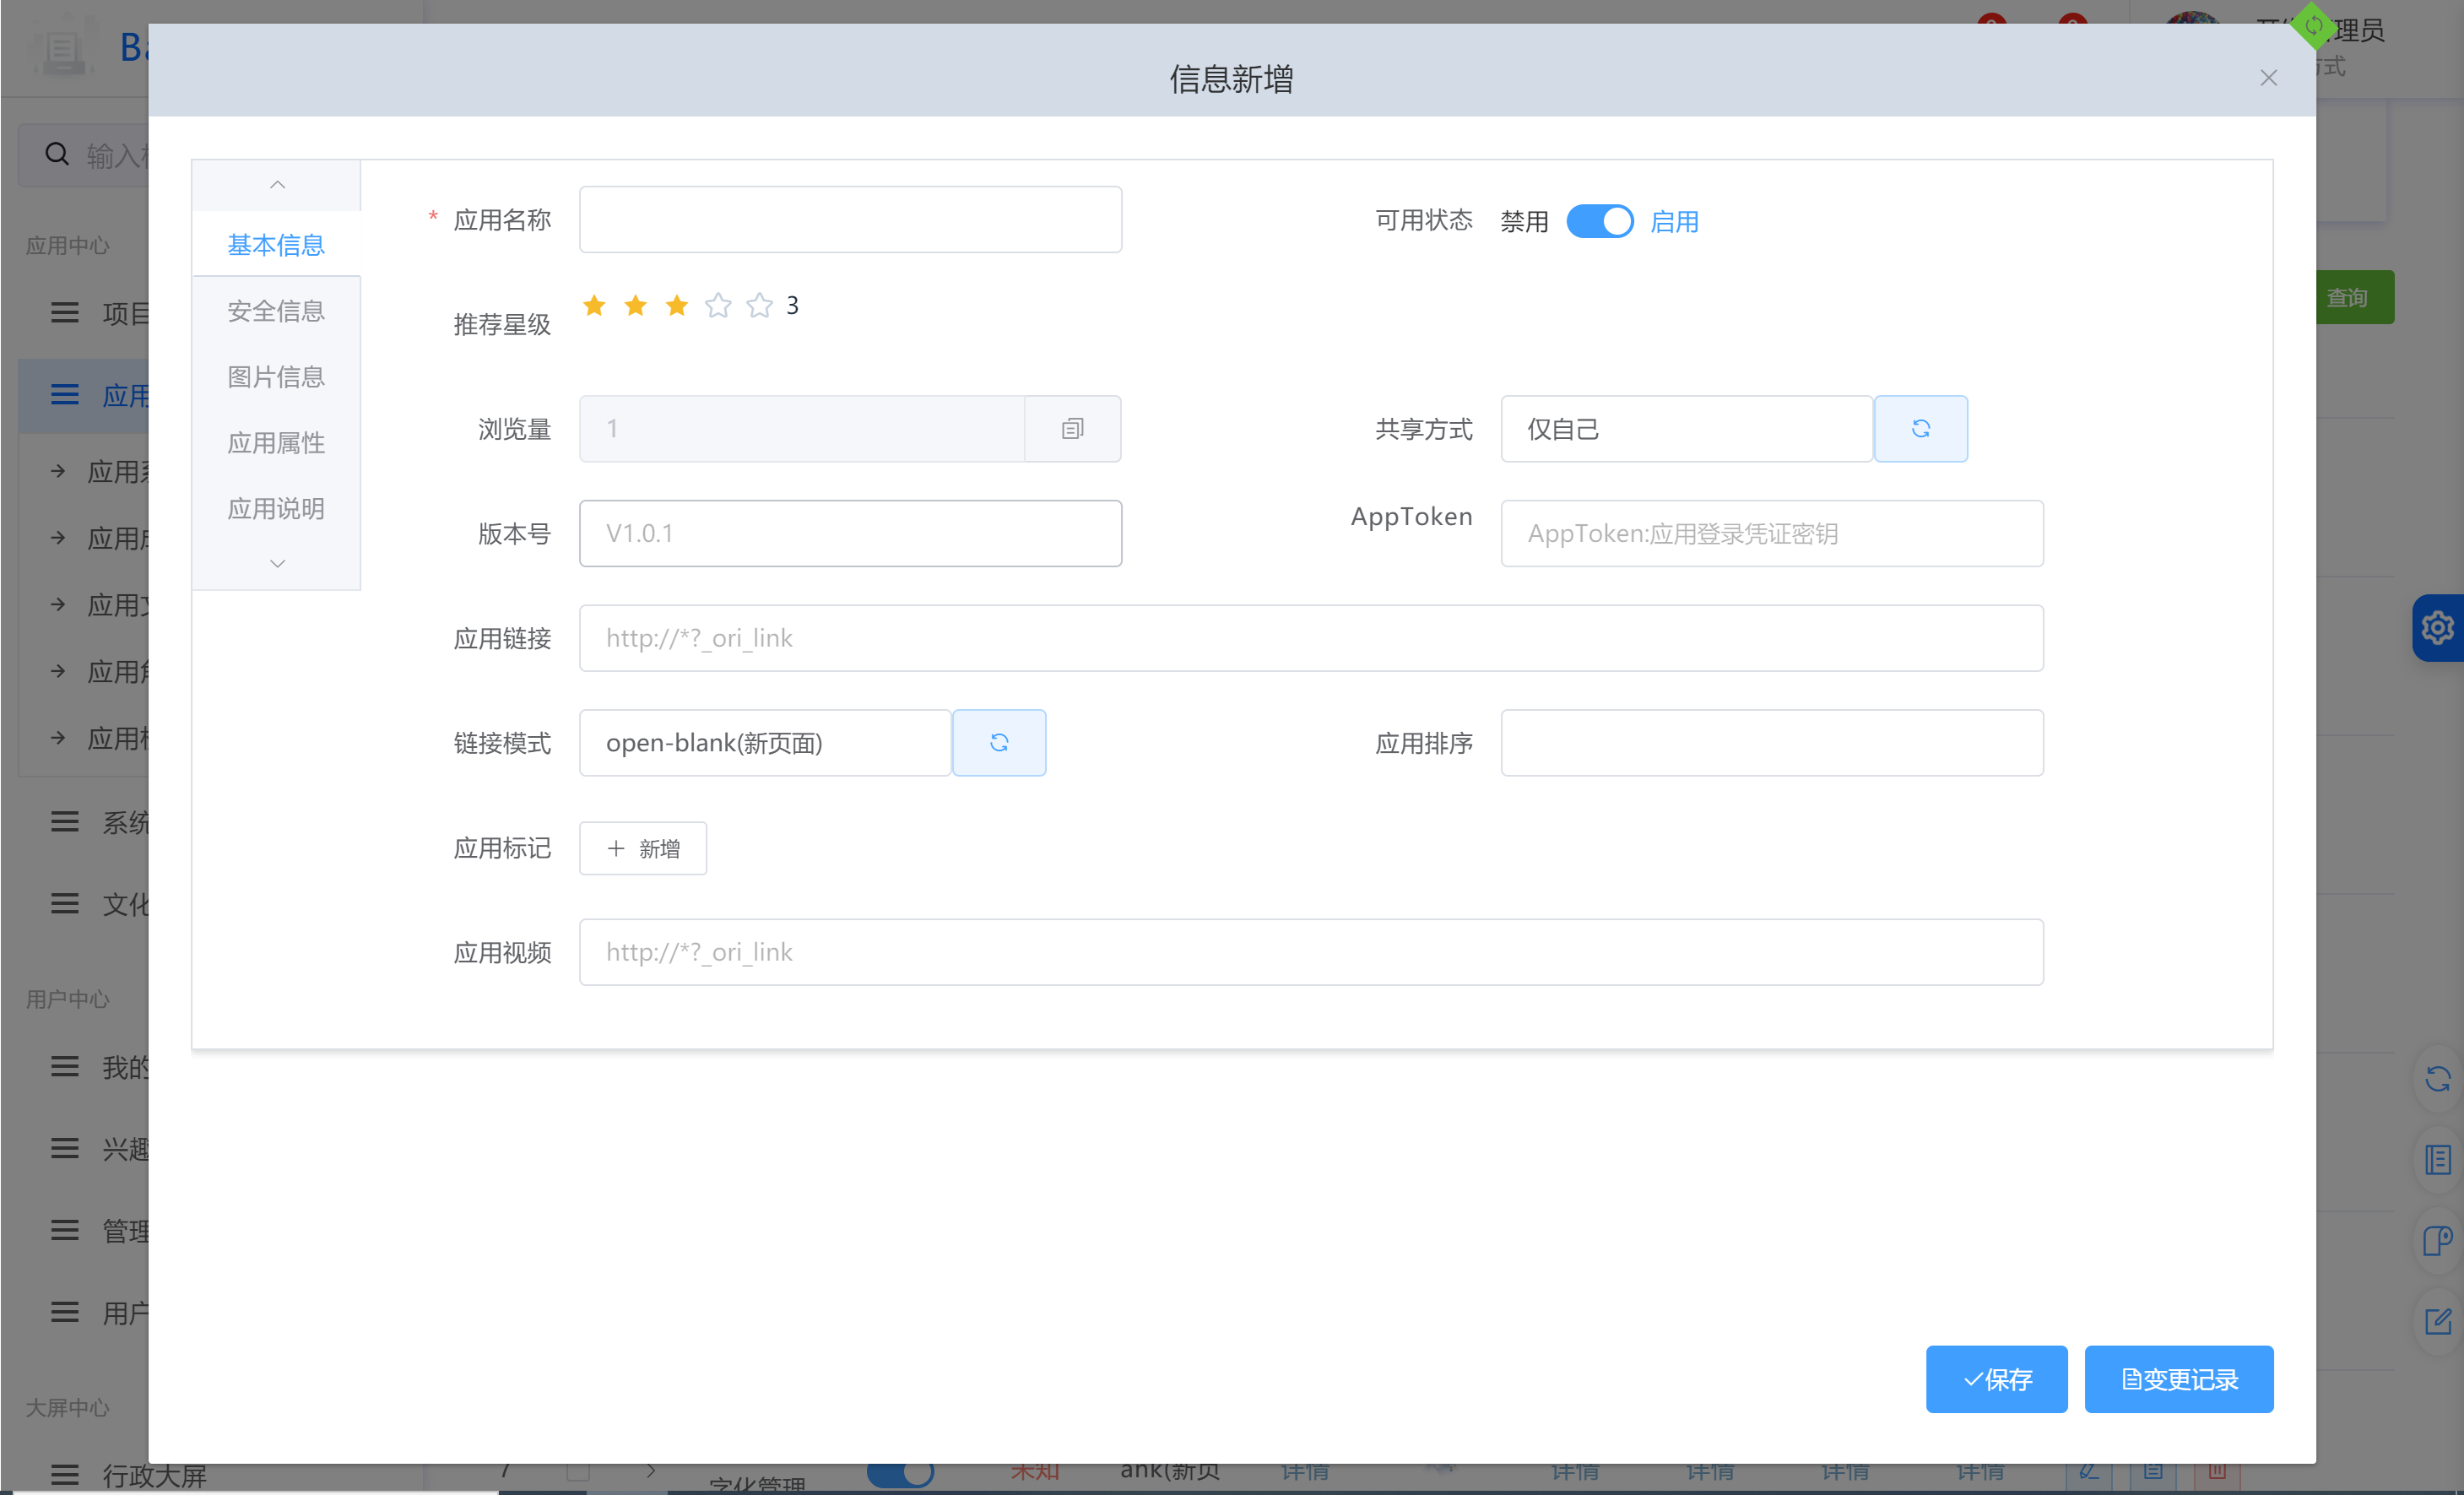Click the fifth star in 推荐星级 rating
2464x1495 pixels.
click(760, 305)
